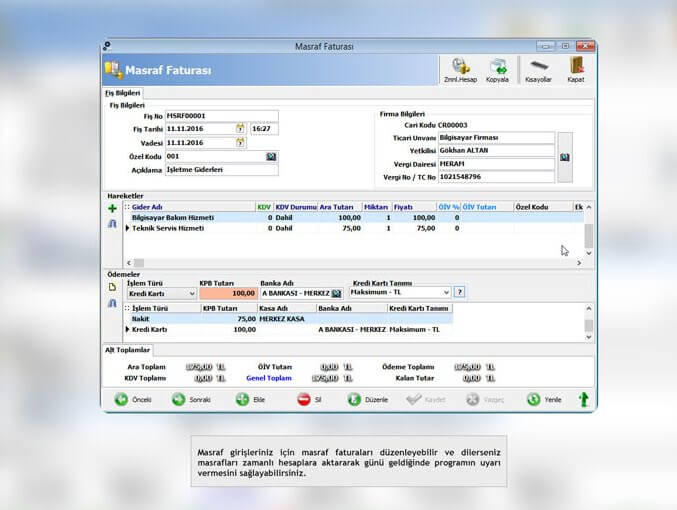
Task: Select the Fiş Bilgileri tab
Action: pyautogui.click(x=123, y=93)
